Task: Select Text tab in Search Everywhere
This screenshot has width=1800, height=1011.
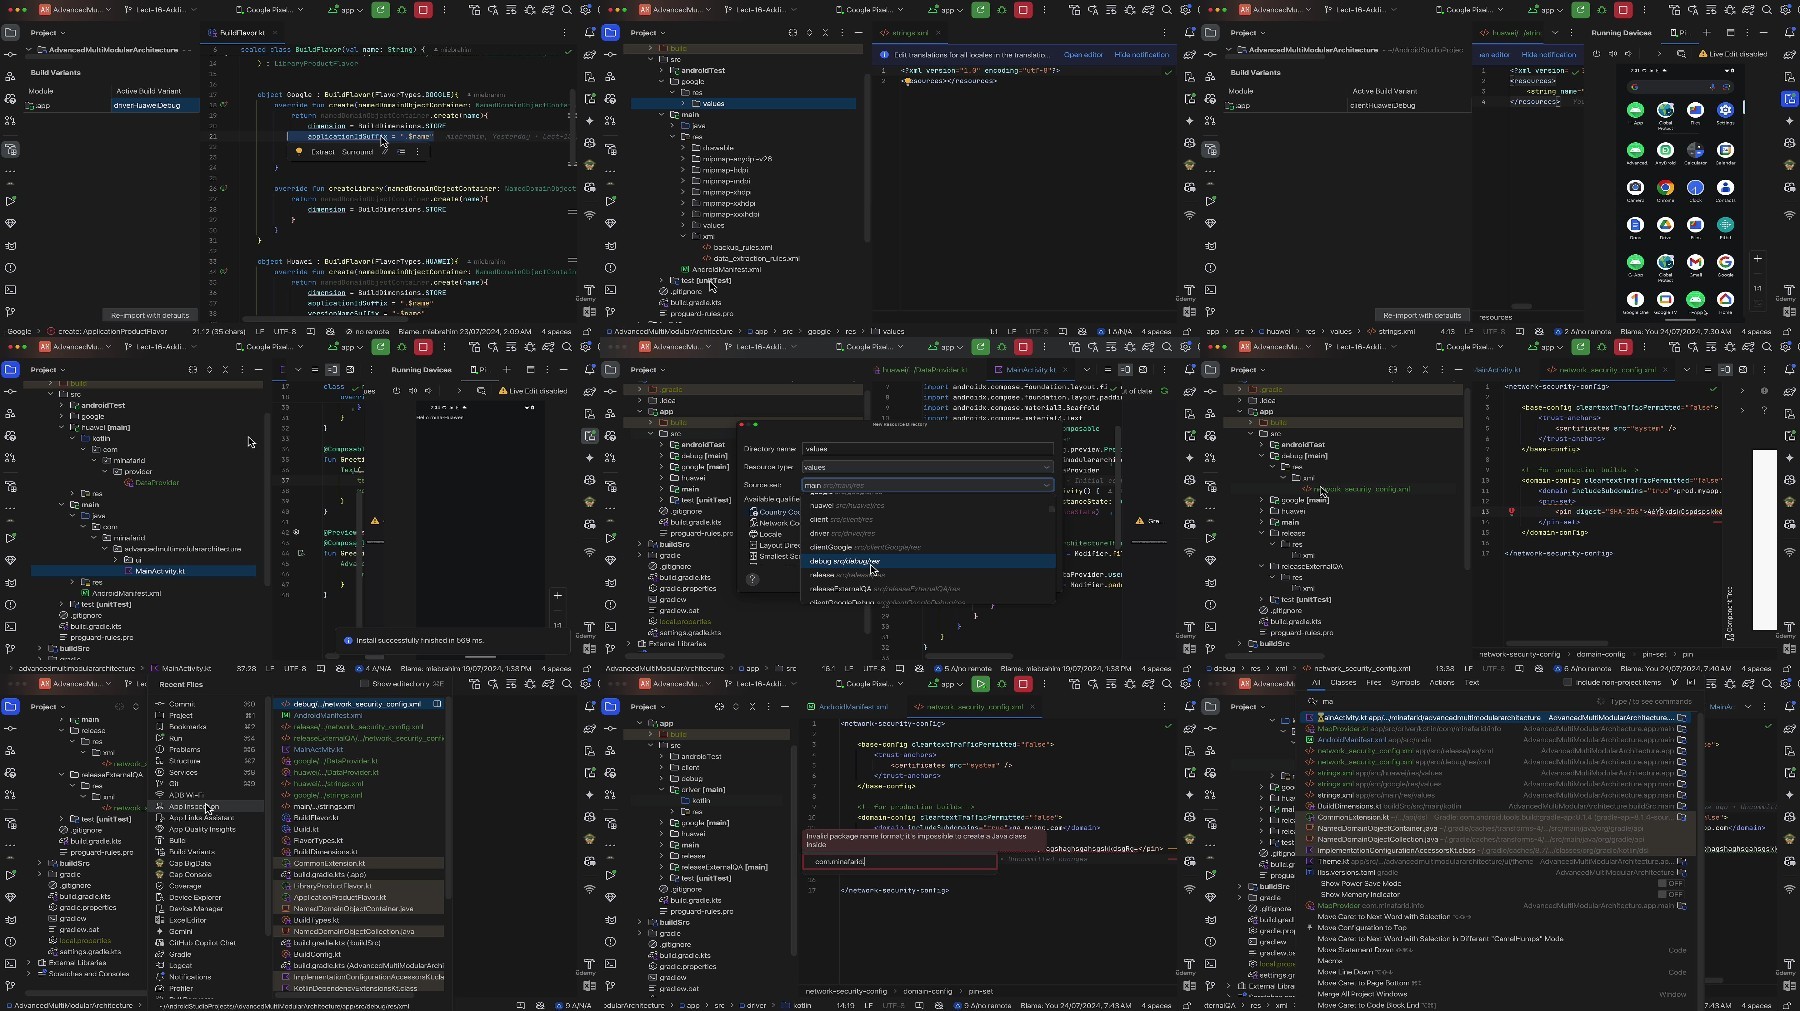Action: (x=1472, y=683)
